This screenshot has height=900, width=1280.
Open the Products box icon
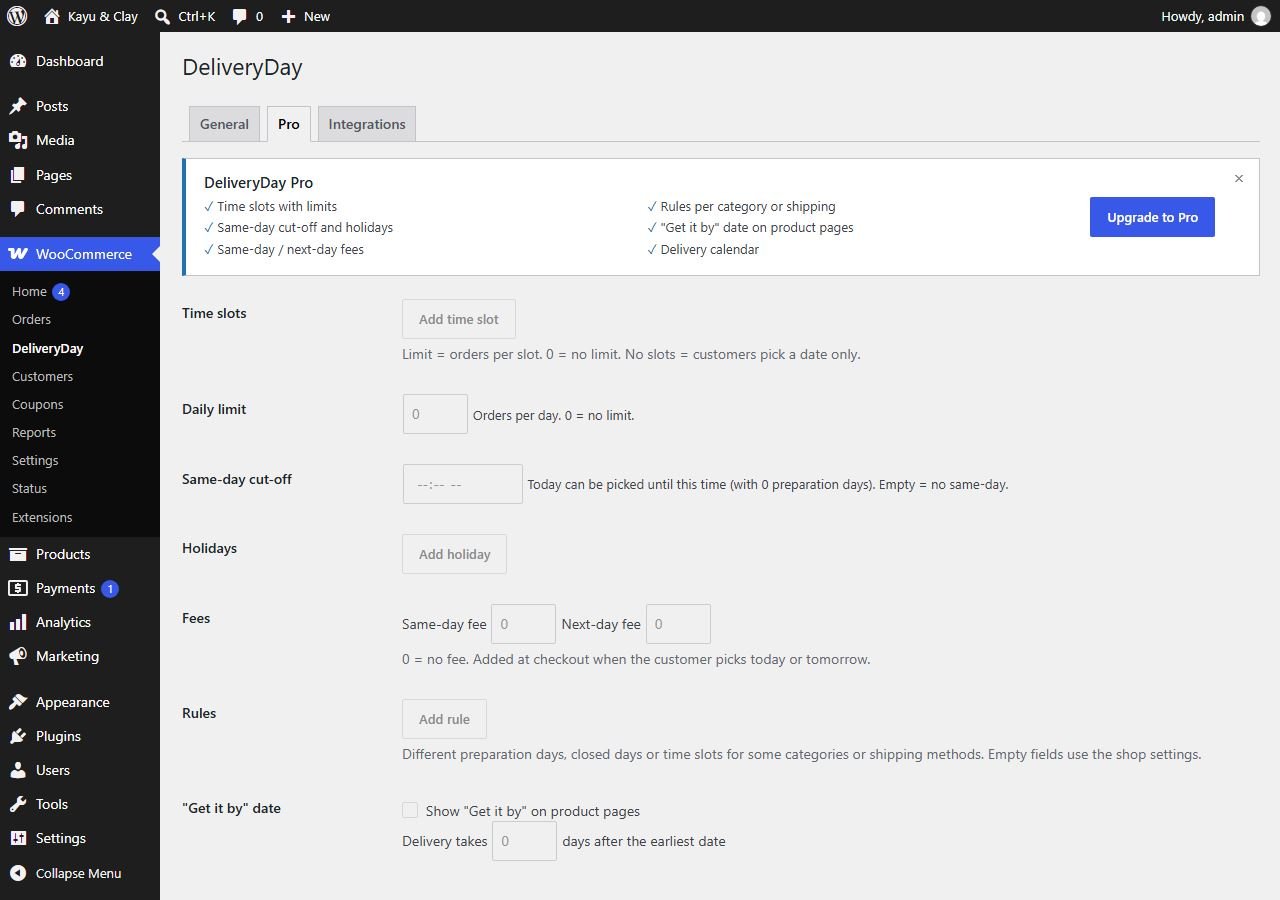point(18,554)
